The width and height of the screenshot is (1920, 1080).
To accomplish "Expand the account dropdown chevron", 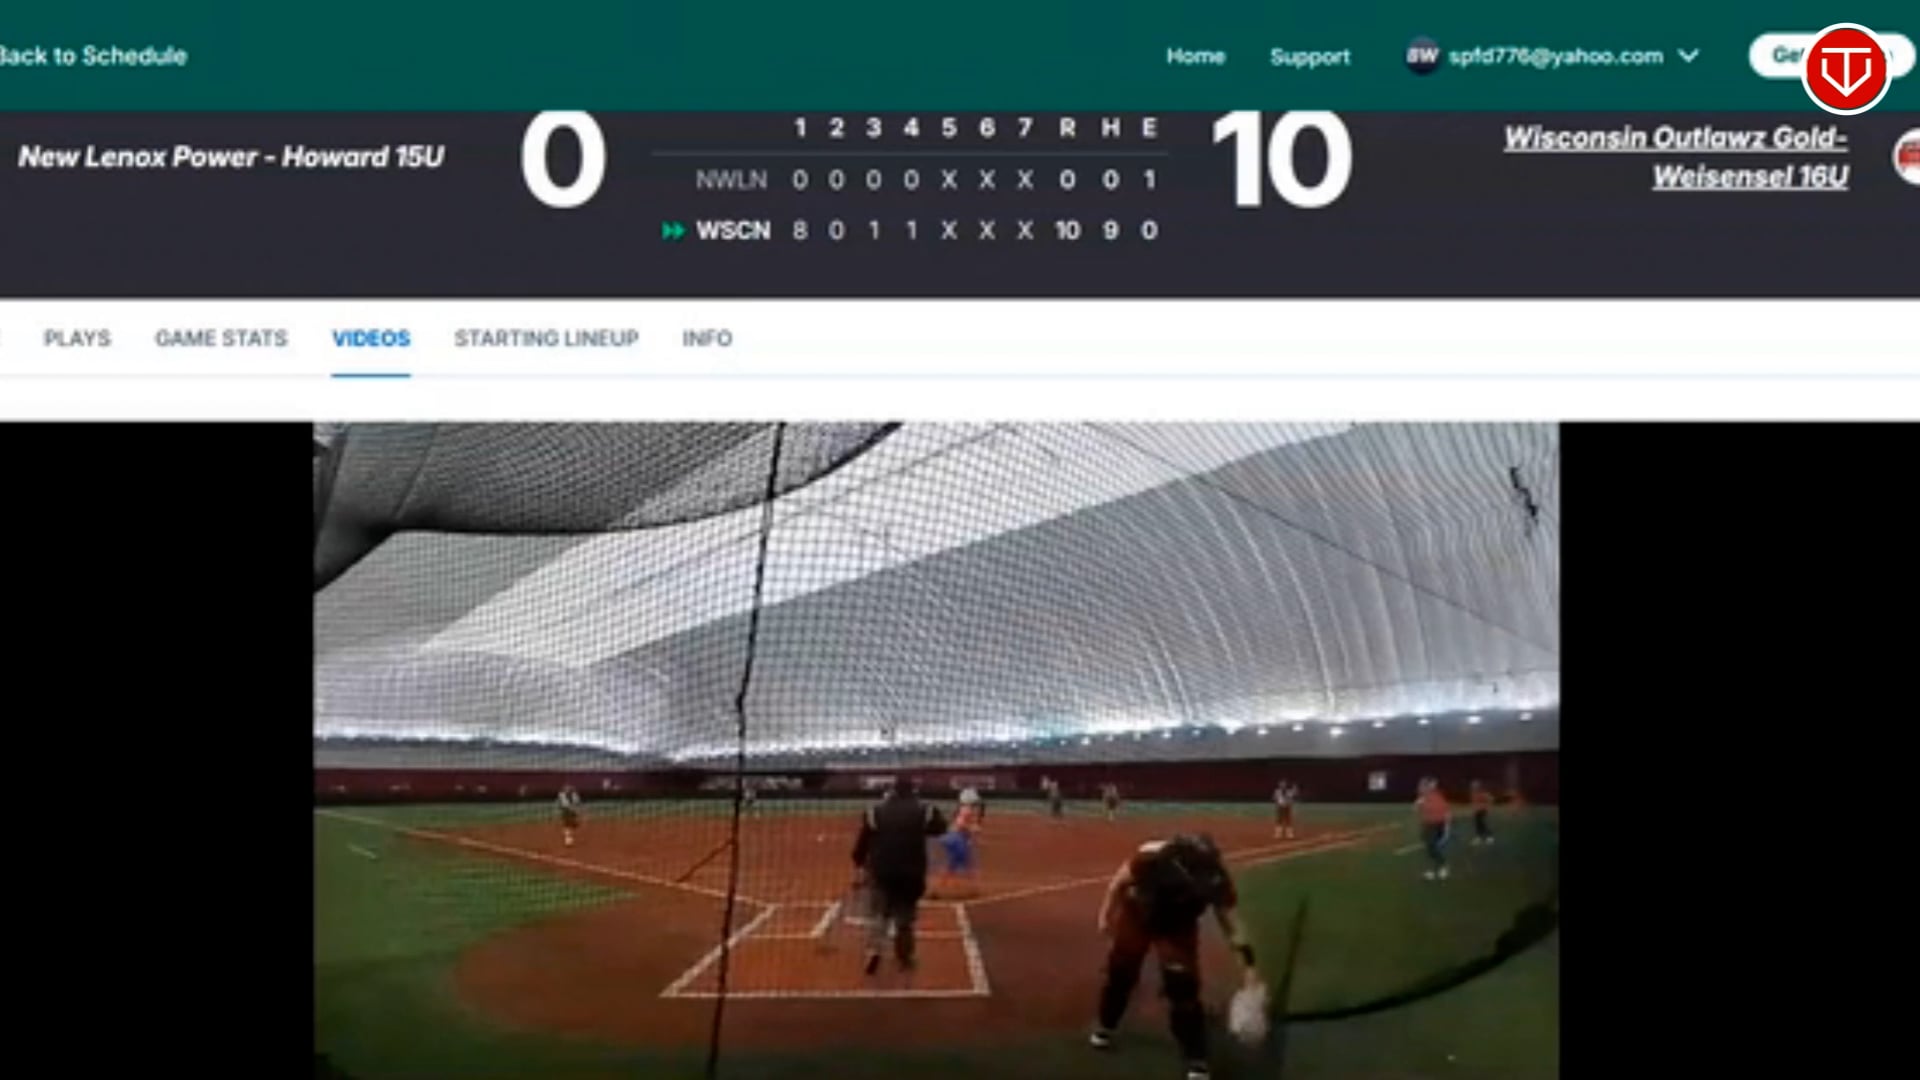I will coord(1689,56).
